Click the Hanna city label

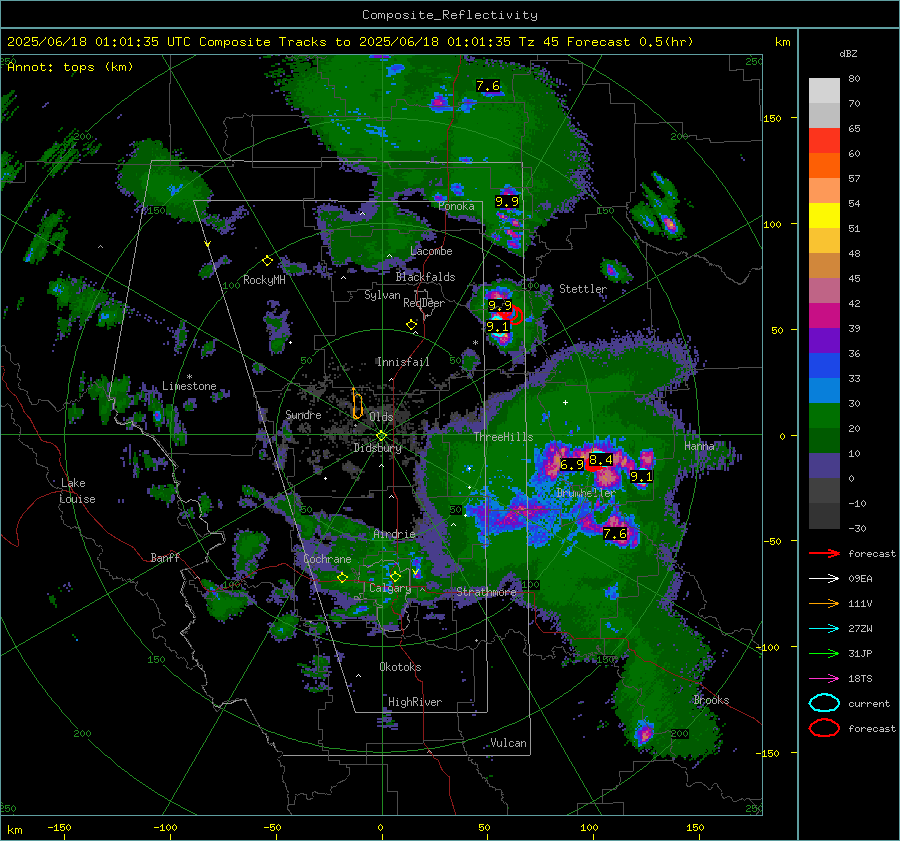click(x=699, y=446)
